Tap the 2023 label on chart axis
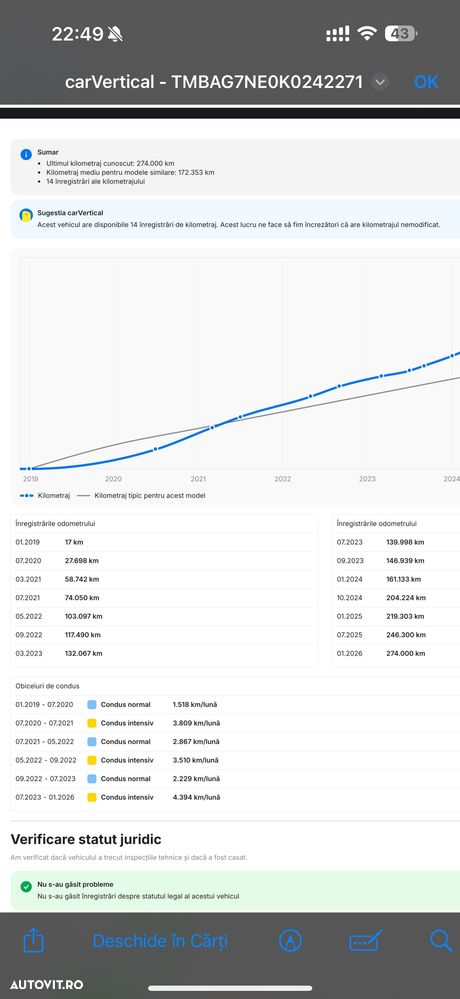This screenshot has width=460, height=999. point(367,478)
